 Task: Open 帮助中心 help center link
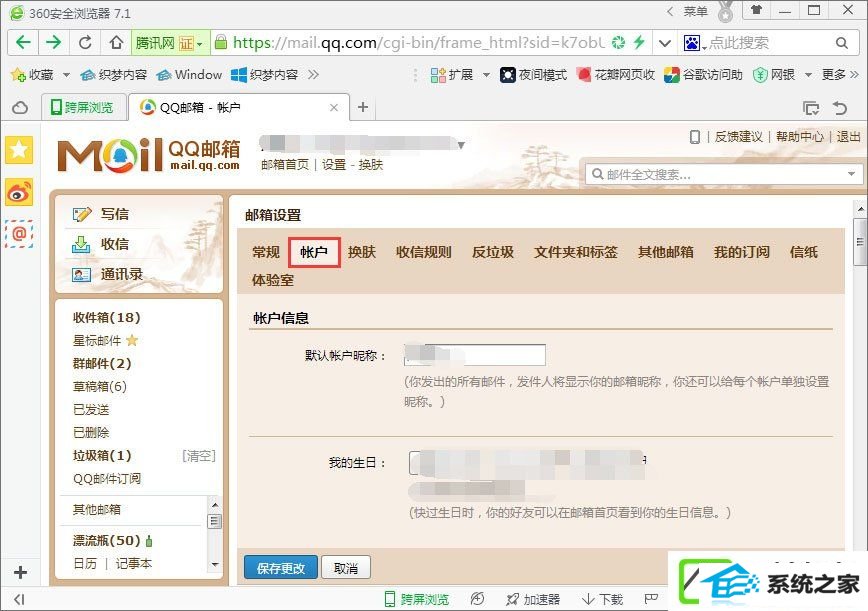click(x=799, y=137)
